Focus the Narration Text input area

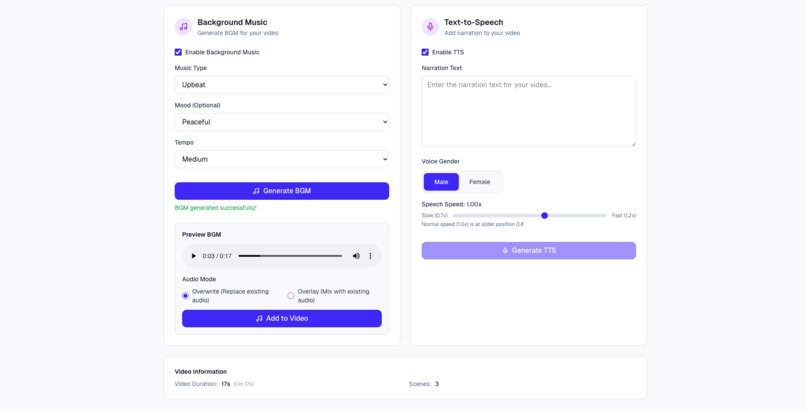point(528,111)
